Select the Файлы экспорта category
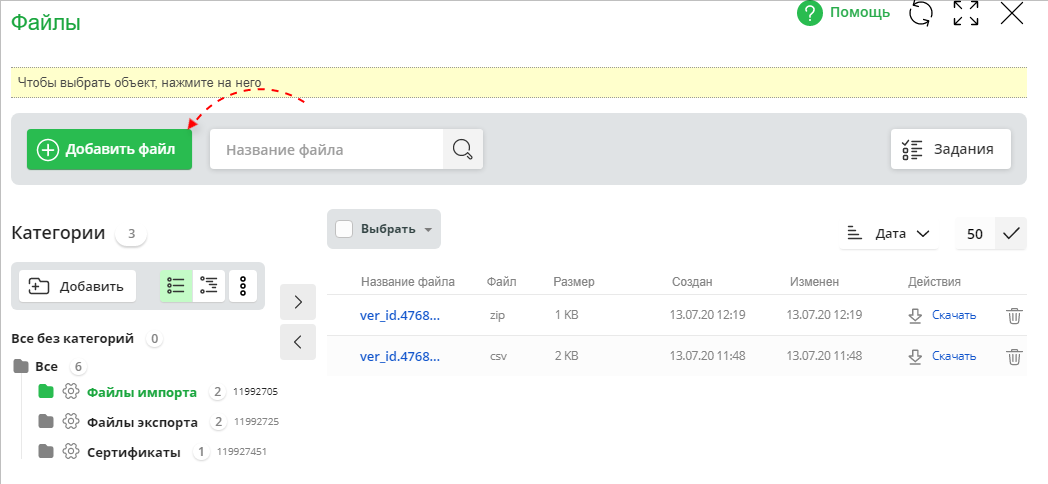 [x=142, y=422]
